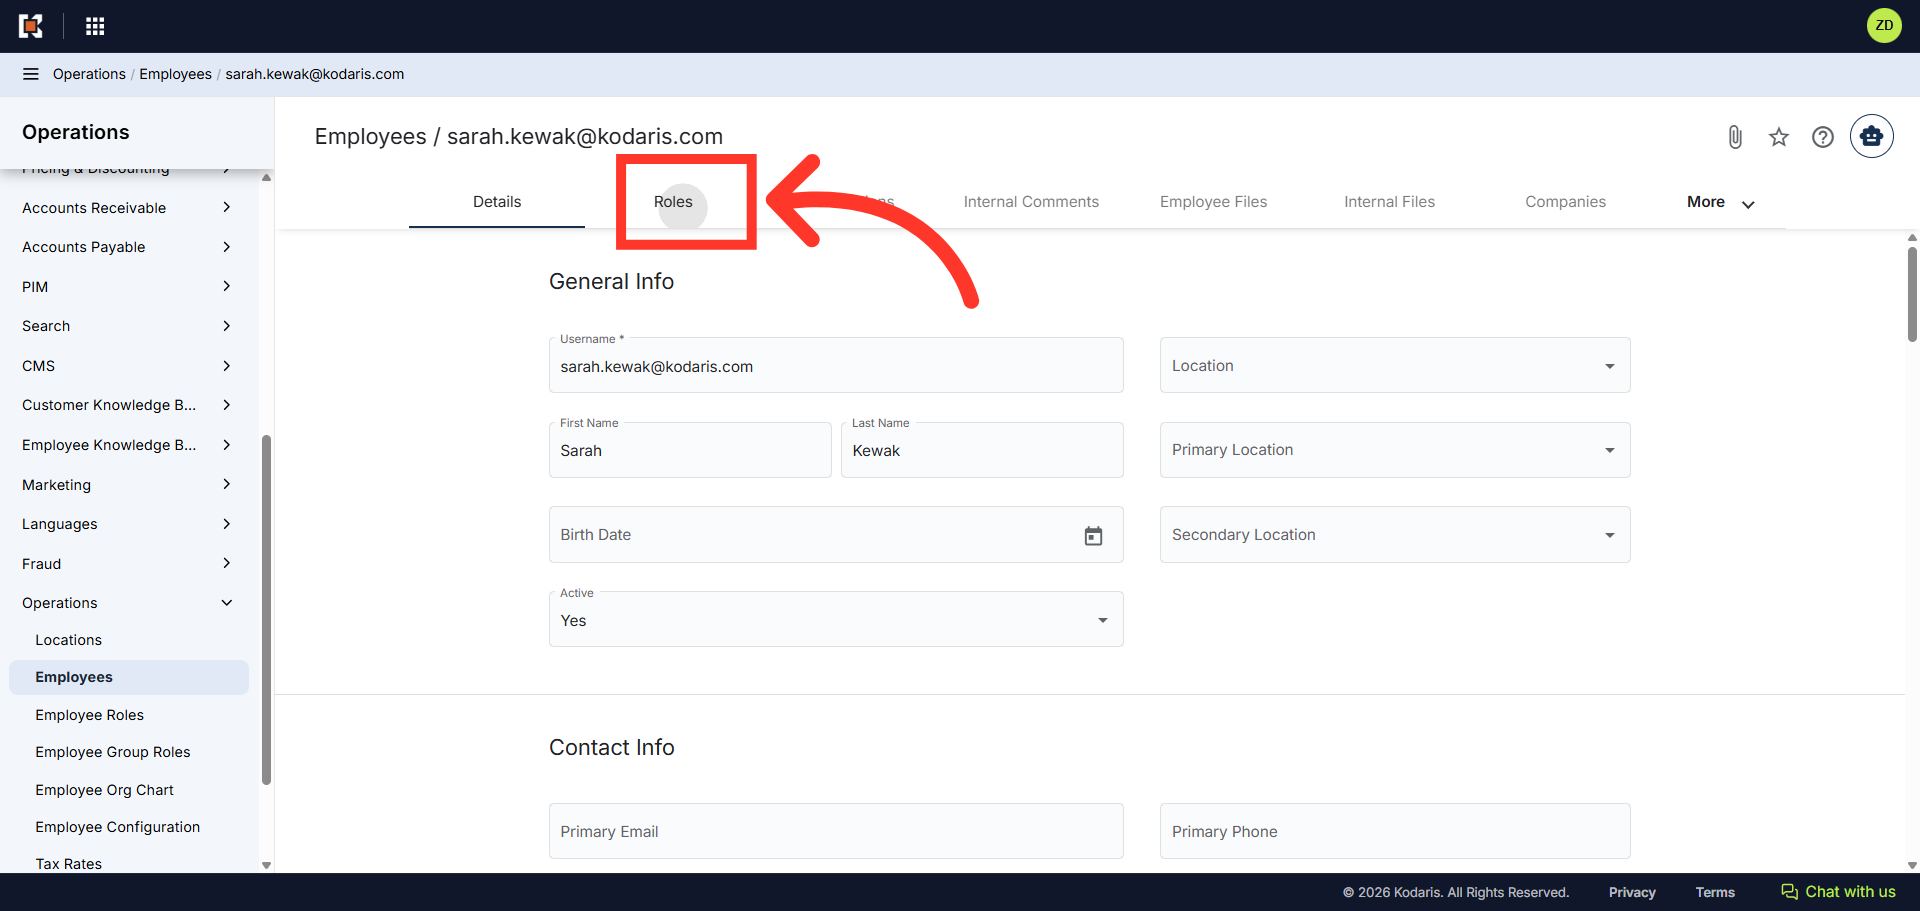Click the Kodaris logo icon
The height and width of the screenshot is (911, 1920).
click(31, 26)
